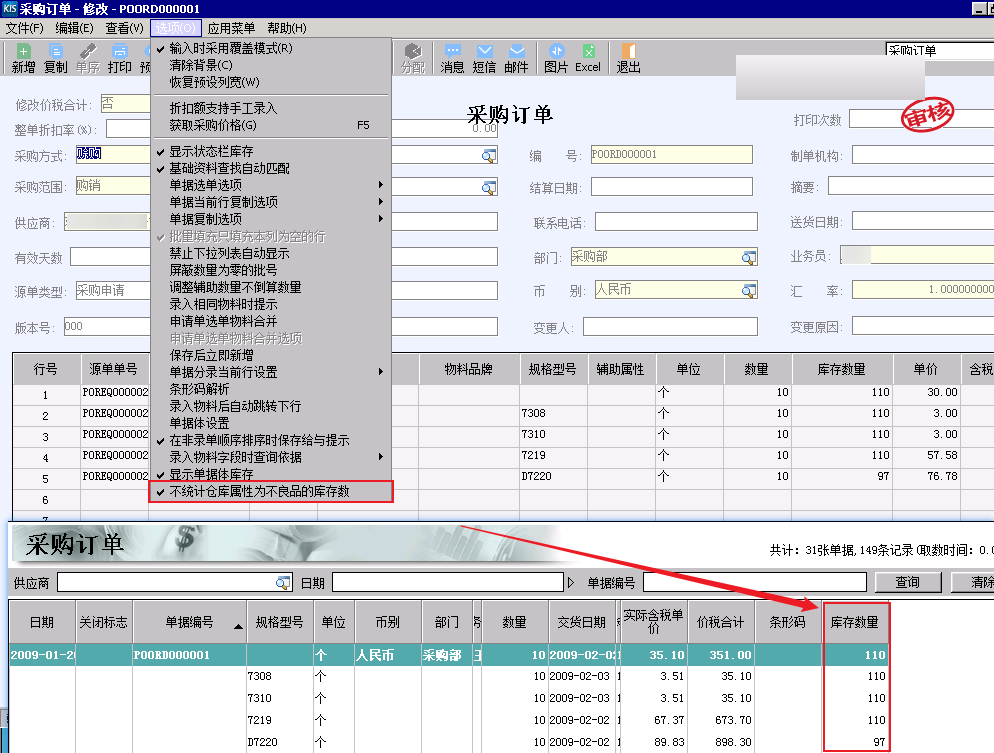Toggle 输入时采用覆盖模式 menu option
The height and width of the screenshot is (753, 994).
coord(231,48)
